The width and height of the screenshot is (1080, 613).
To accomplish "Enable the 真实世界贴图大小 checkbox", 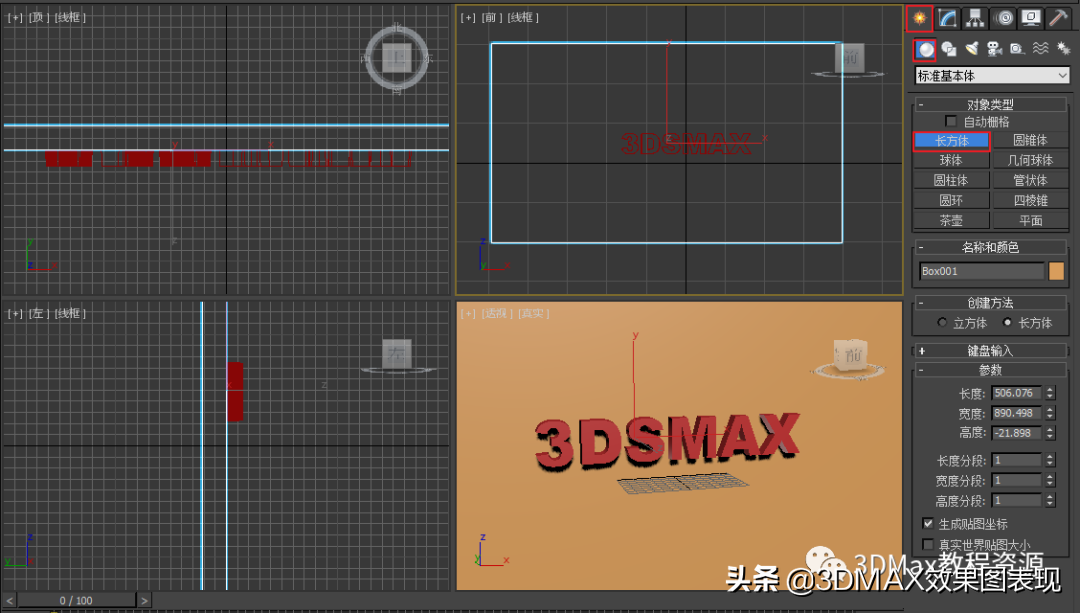I will point(928,544).
